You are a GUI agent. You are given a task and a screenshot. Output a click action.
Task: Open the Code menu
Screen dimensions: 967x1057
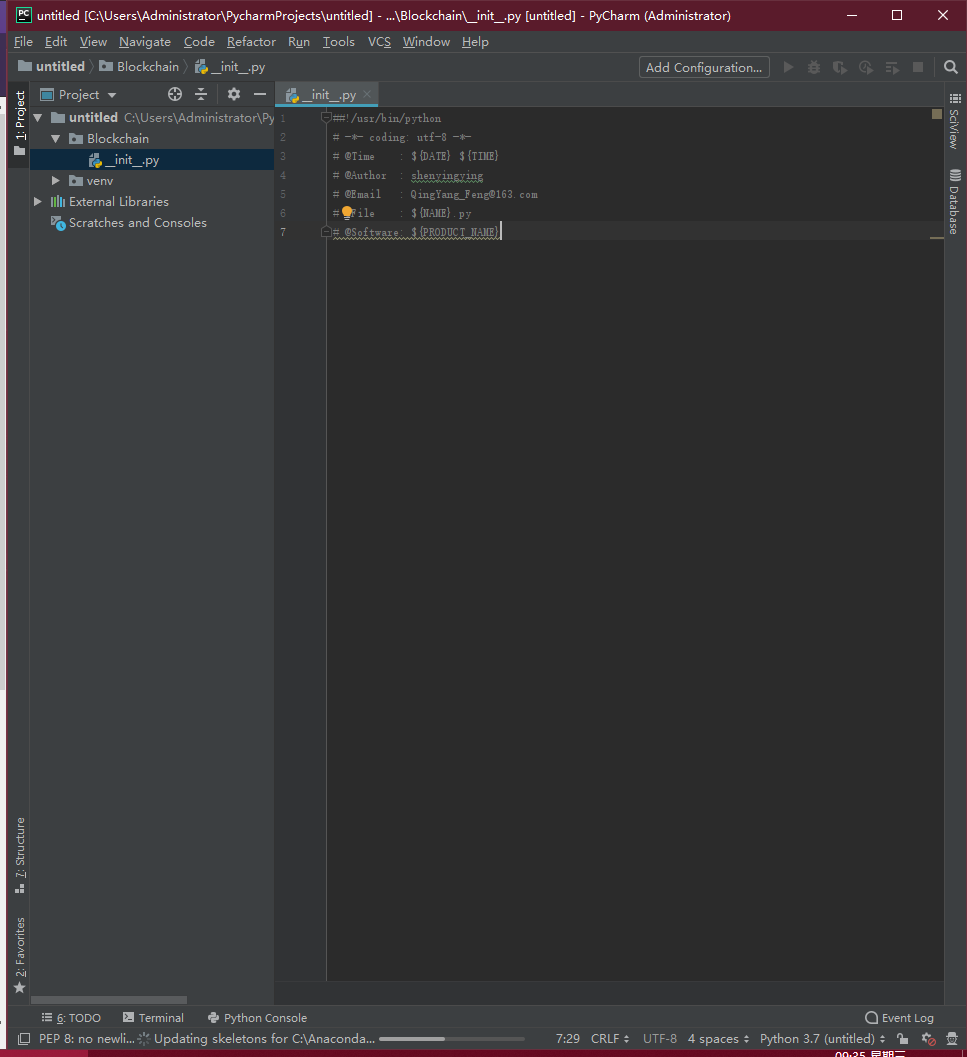pyautogui.click(x=199, y=42)
